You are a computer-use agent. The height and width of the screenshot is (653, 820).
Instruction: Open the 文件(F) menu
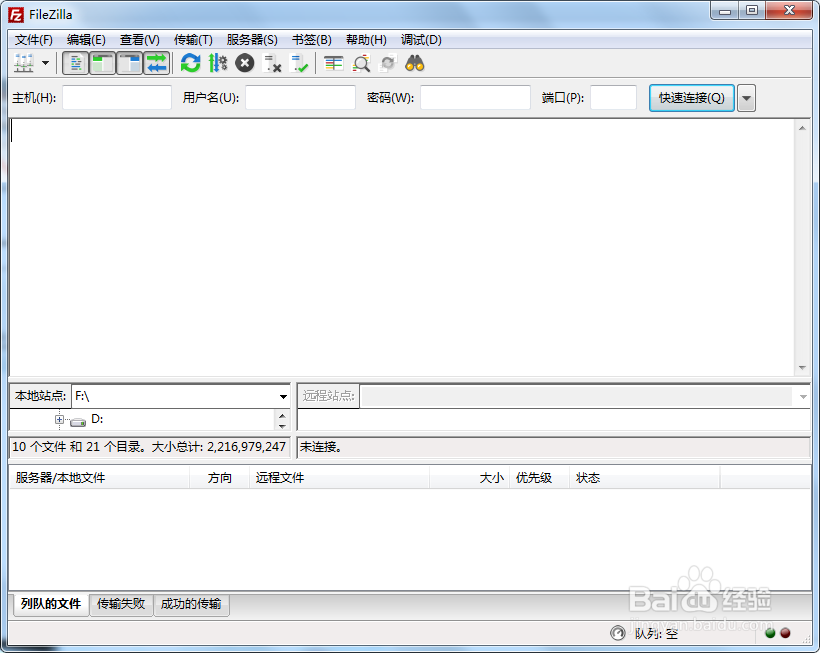33,40
